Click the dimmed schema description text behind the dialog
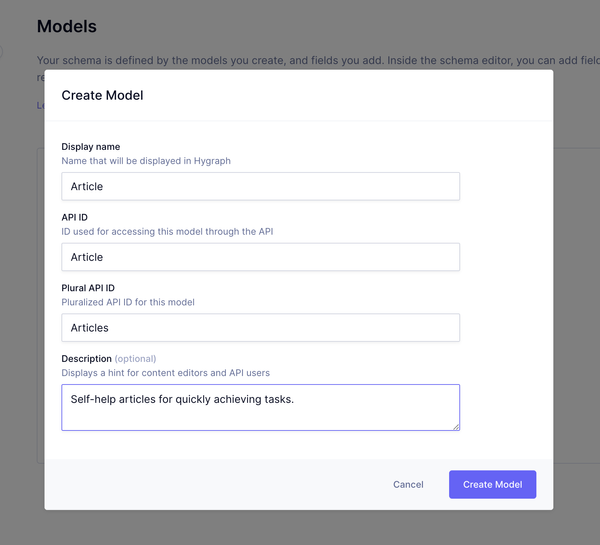This screenshot has width=600, height=545. 318,60
